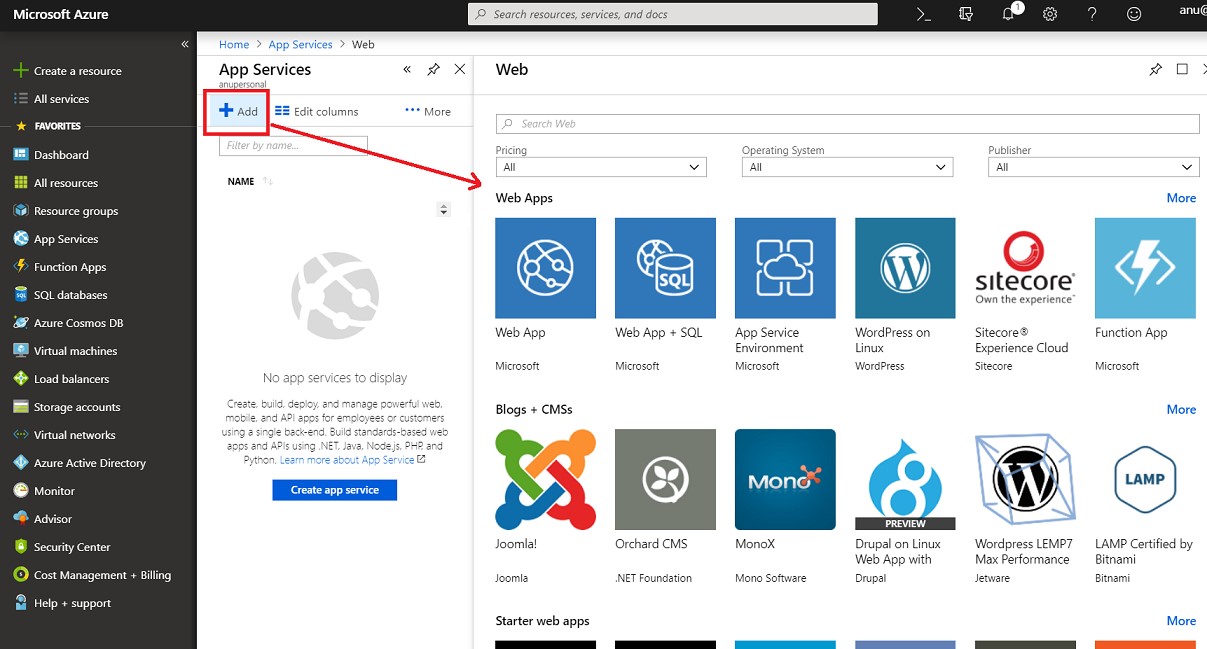Open directory and subscription filter icon
The width and height of the screenshot is (1207, 649).
coord(966,14)
